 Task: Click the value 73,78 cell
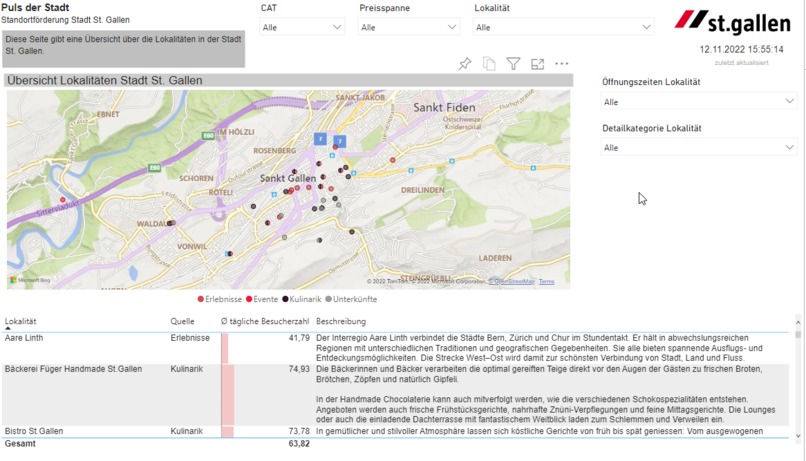click(x=299, y=431)
